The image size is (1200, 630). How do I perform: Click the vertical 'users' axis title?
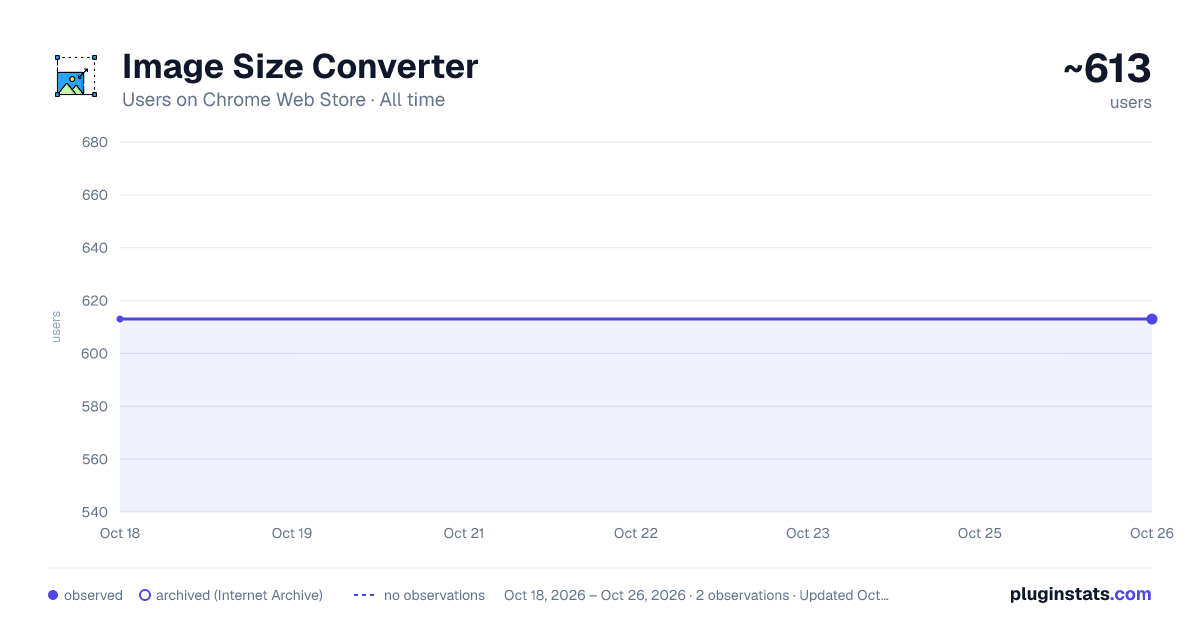pyautogui.click(x=56, y=327)
